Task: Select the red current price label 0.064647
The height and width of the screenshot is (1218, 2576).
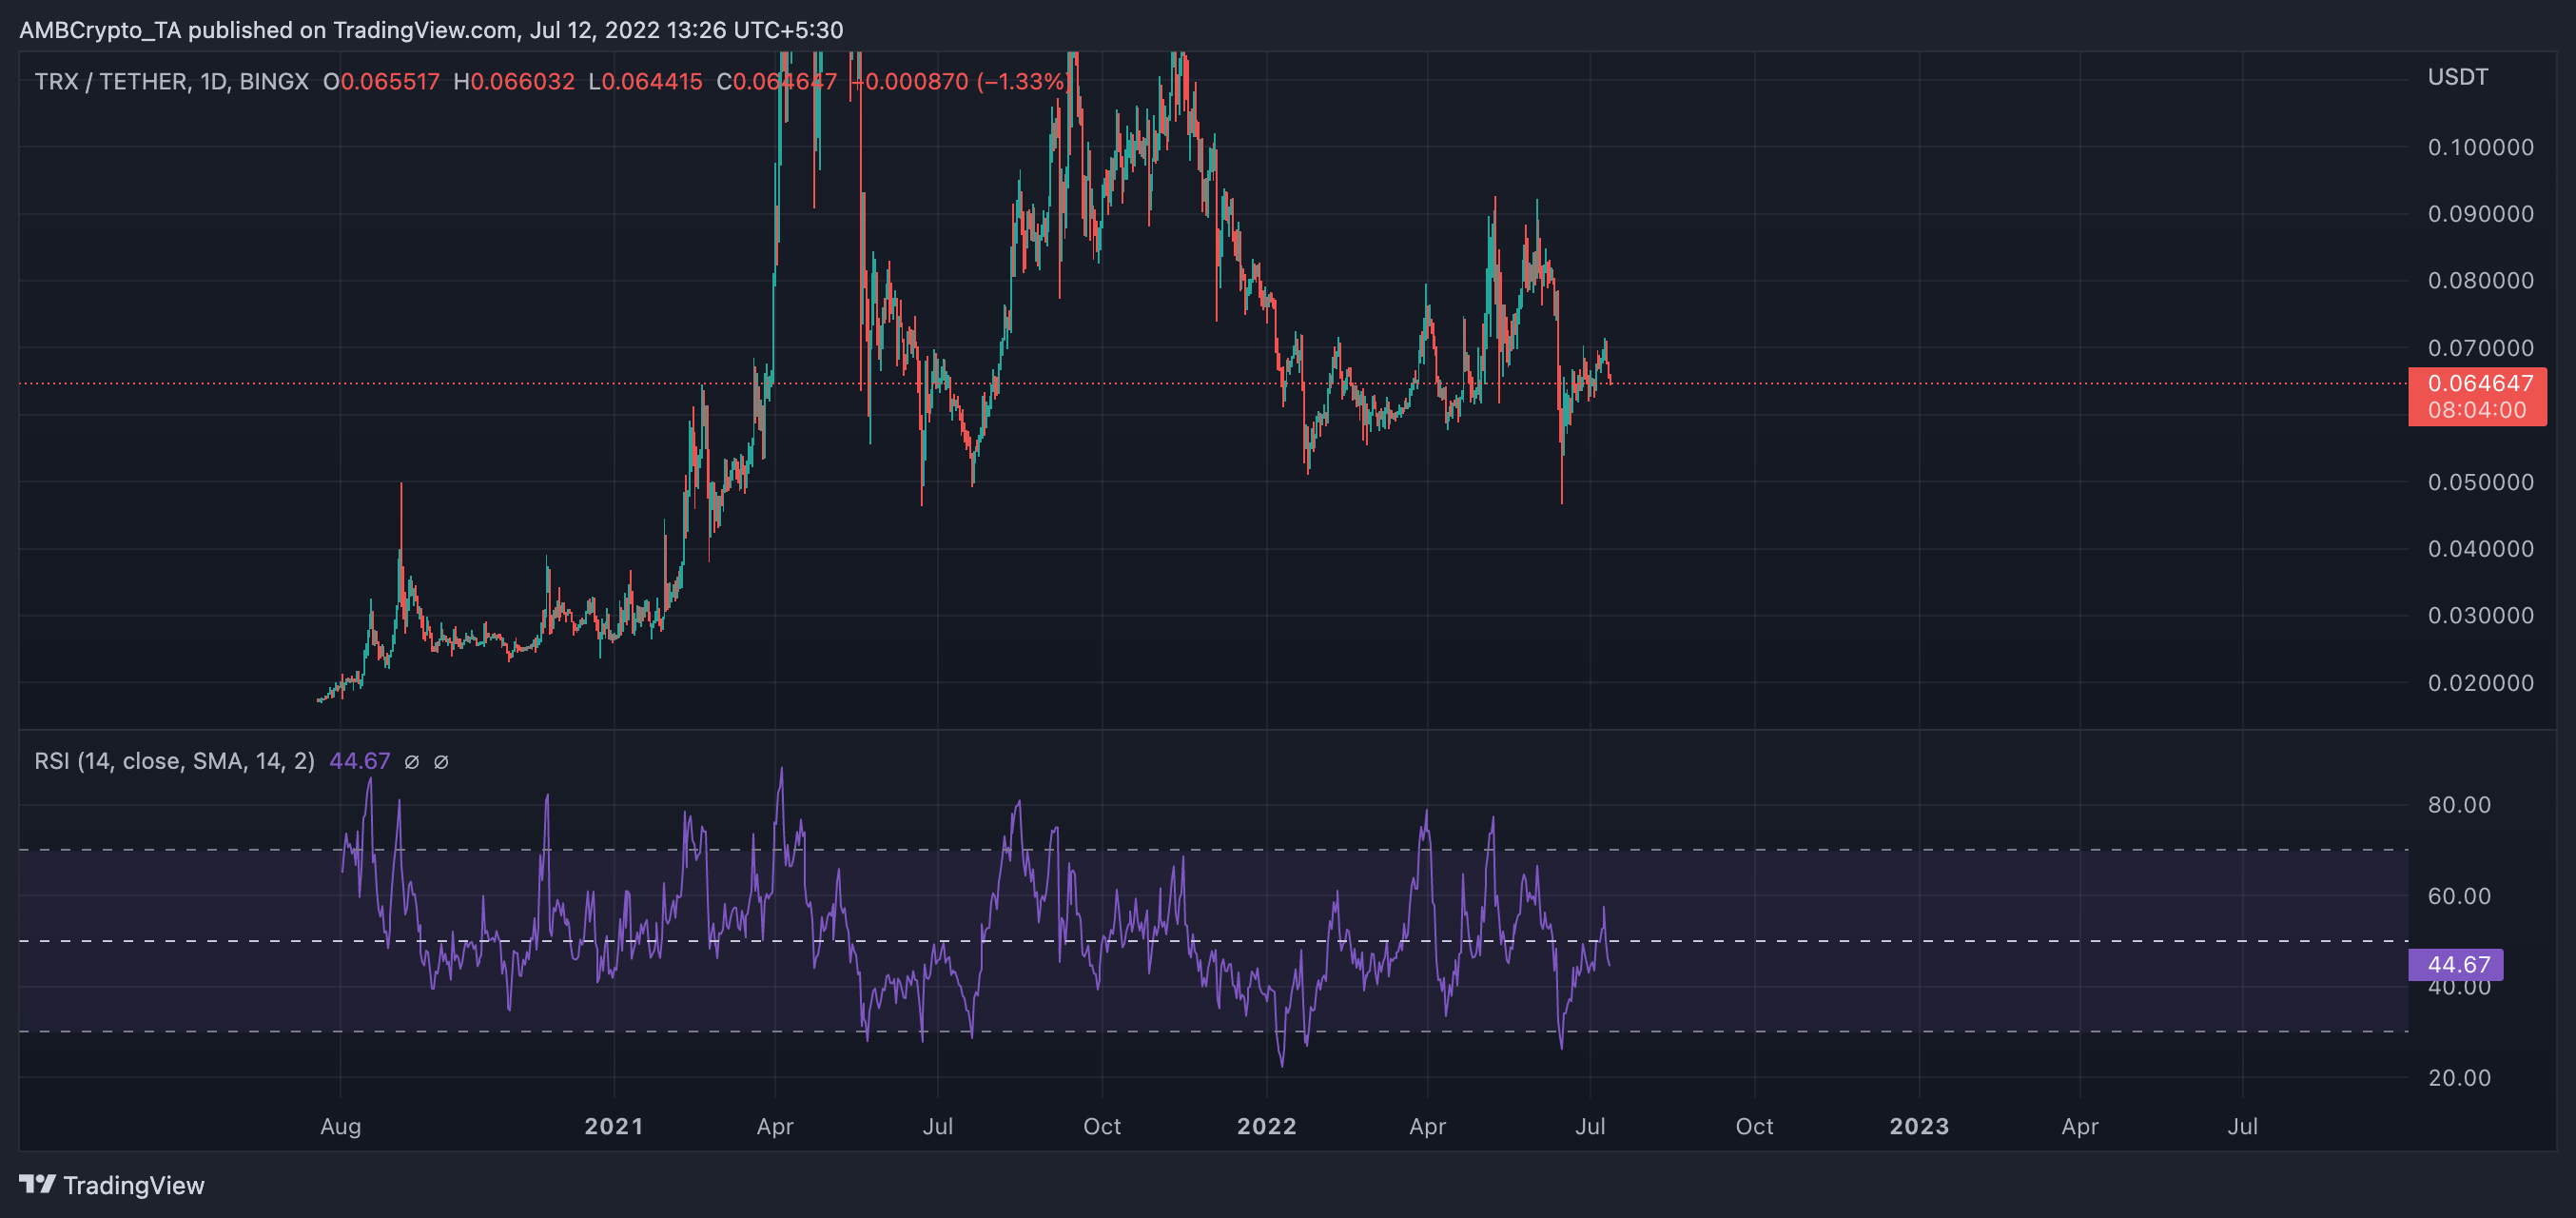Action: [x=2479, y=384]
